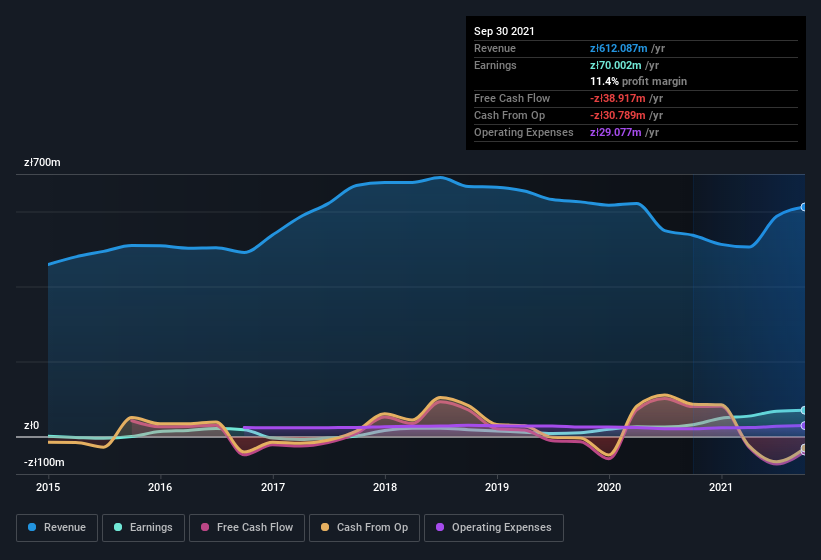The image size is (821, 560).
Task: Click the zł70.002m earnings value
Action: [x=615, y=65]
